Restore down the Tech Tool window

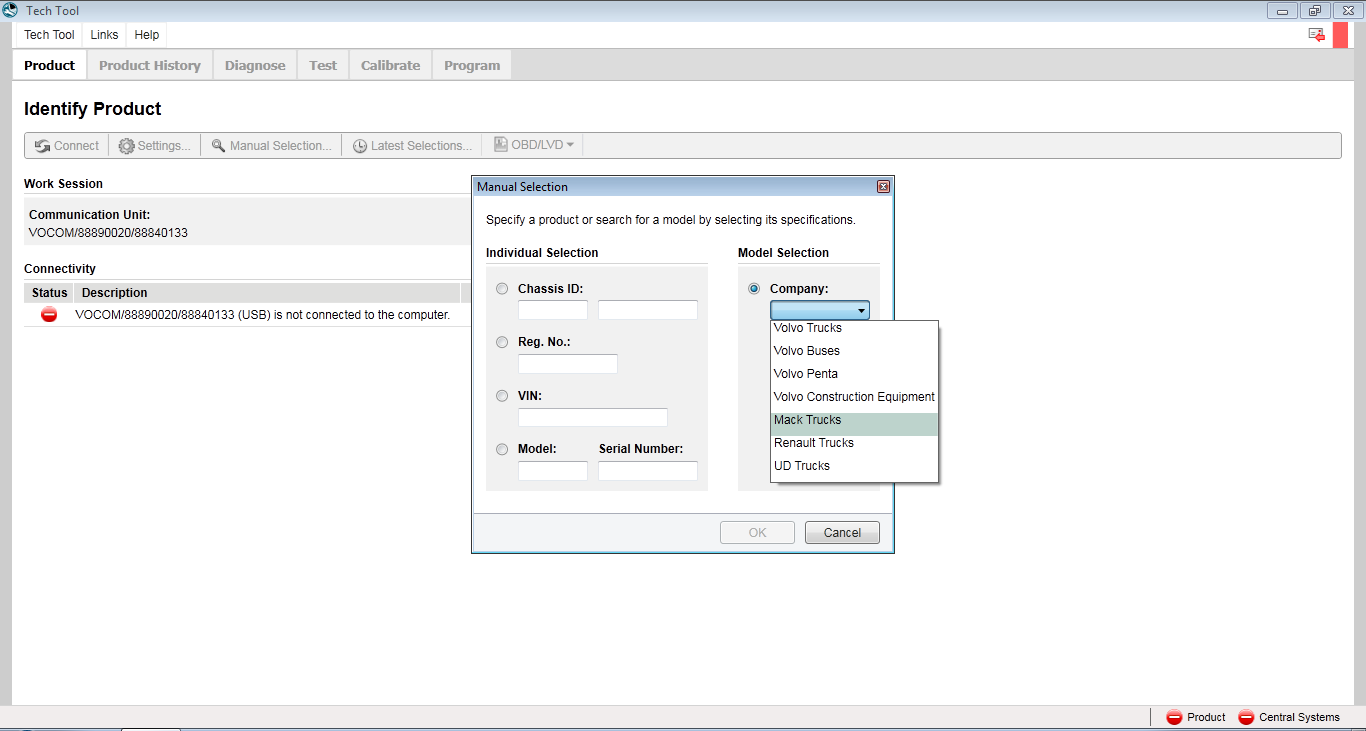click(1314, 11)
